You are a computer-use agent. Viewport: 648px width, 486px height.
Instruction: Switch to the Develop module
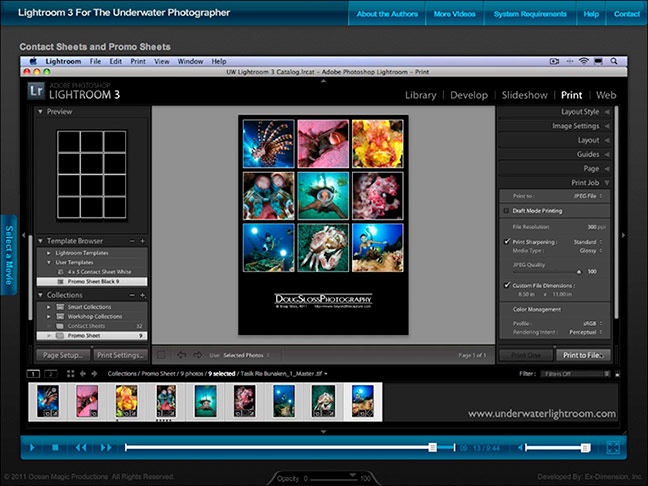click(x=469, y=95)
